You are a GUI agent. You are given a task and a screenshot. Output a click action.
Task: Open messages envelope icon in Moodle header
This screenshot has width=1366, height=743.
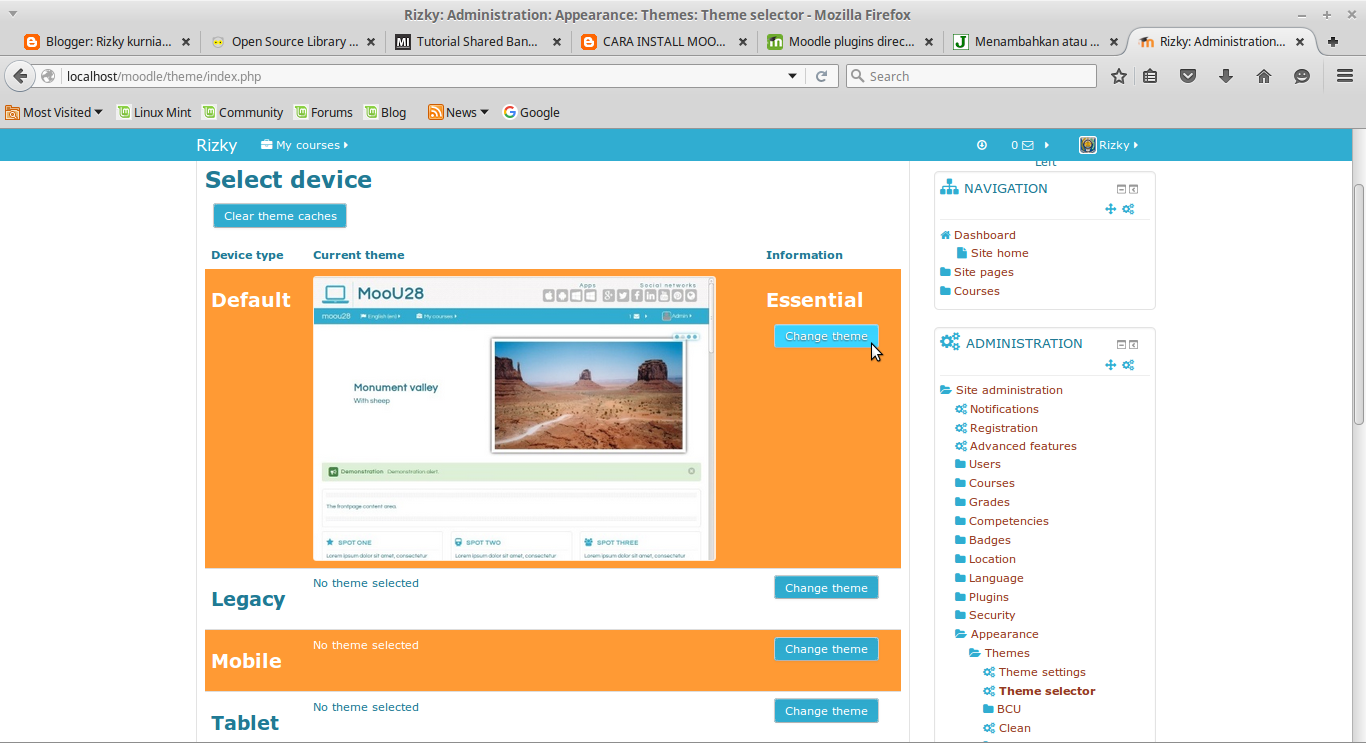point(1028,145)
